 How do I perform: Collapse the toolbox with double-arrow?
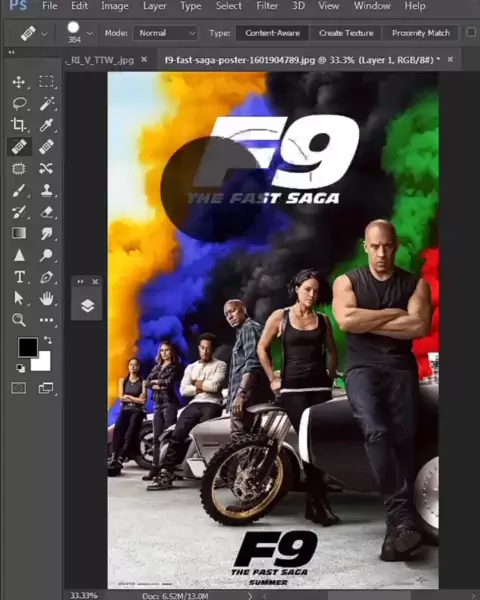pyautogui.click(x=11, y=52)
